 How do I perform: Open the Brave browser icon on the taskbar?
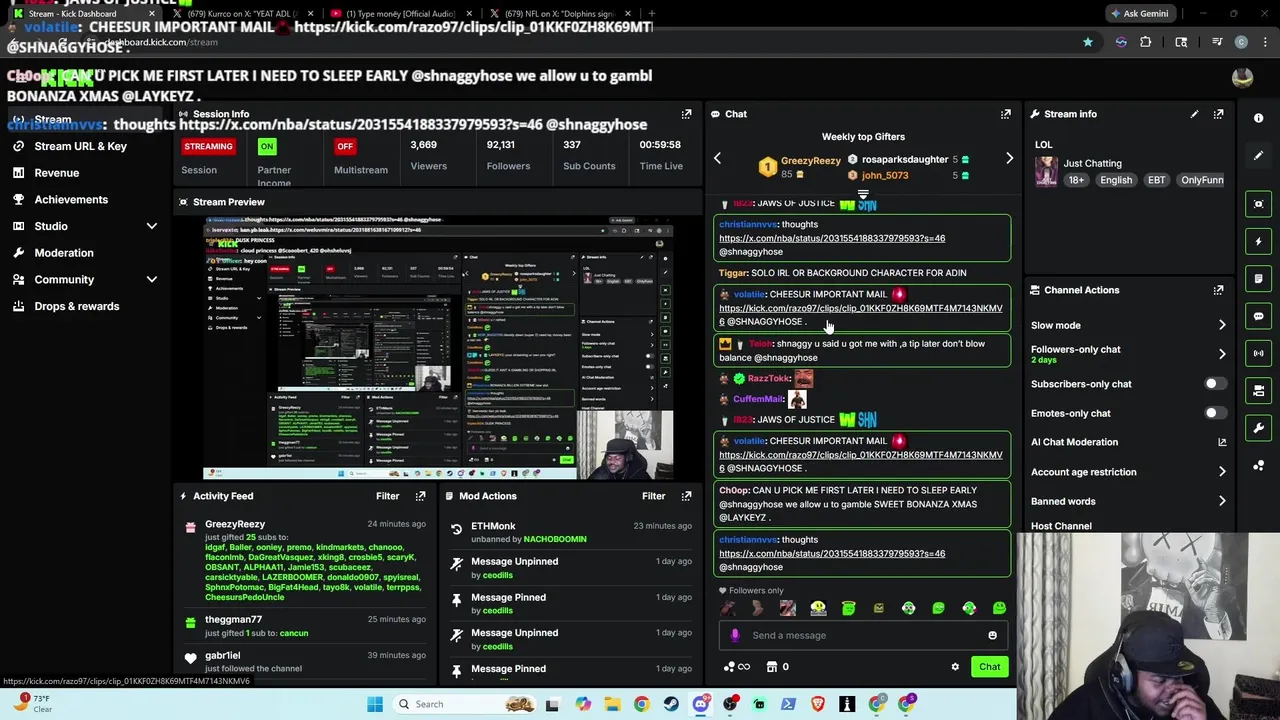818,704
